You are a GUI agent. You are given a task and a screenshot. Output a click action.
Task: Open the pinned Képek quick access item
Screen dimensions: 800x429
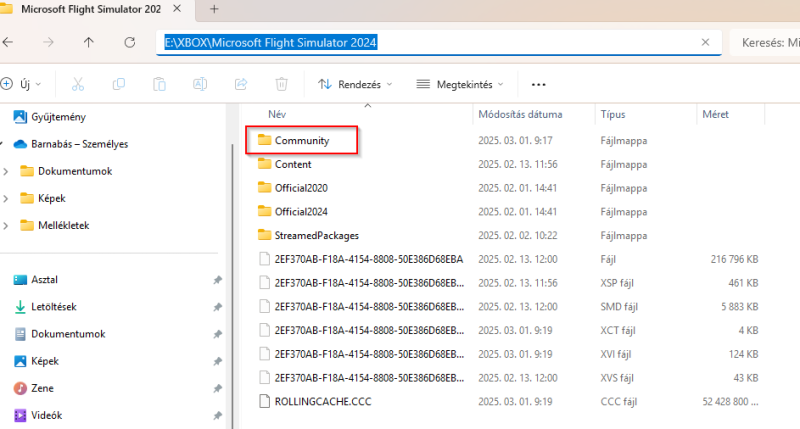[36, 361]
